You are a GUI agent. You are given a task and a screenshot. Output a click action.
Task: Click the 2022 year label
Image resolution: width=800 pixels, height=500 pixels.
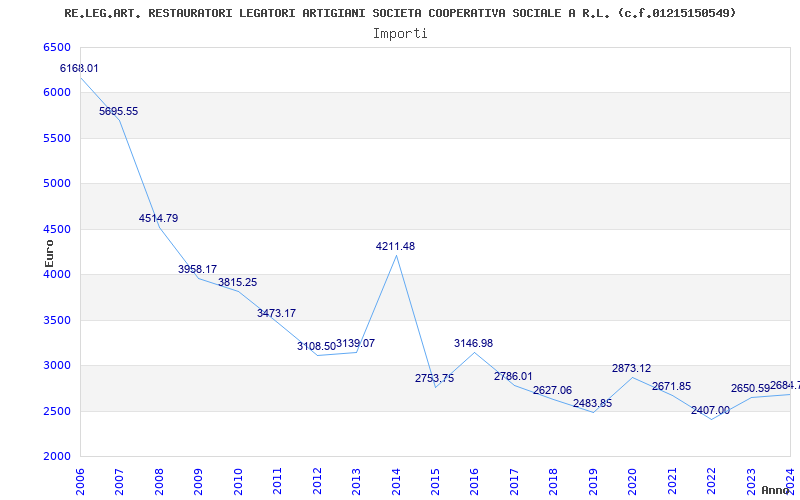711,481
